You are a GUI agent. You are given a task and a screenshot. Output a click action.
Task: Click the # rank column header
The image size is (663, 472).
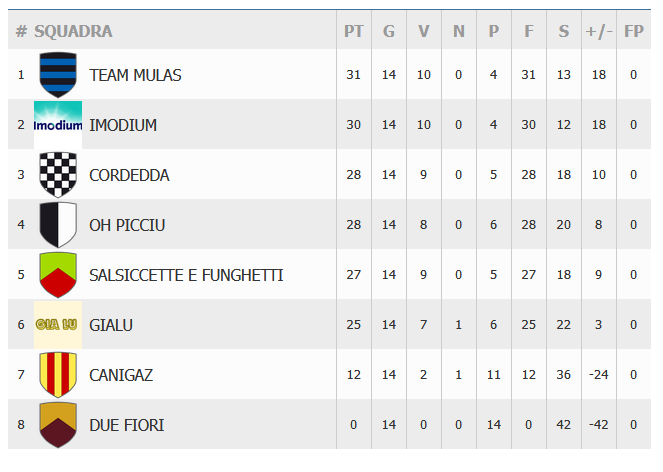(x=21, y=31)
